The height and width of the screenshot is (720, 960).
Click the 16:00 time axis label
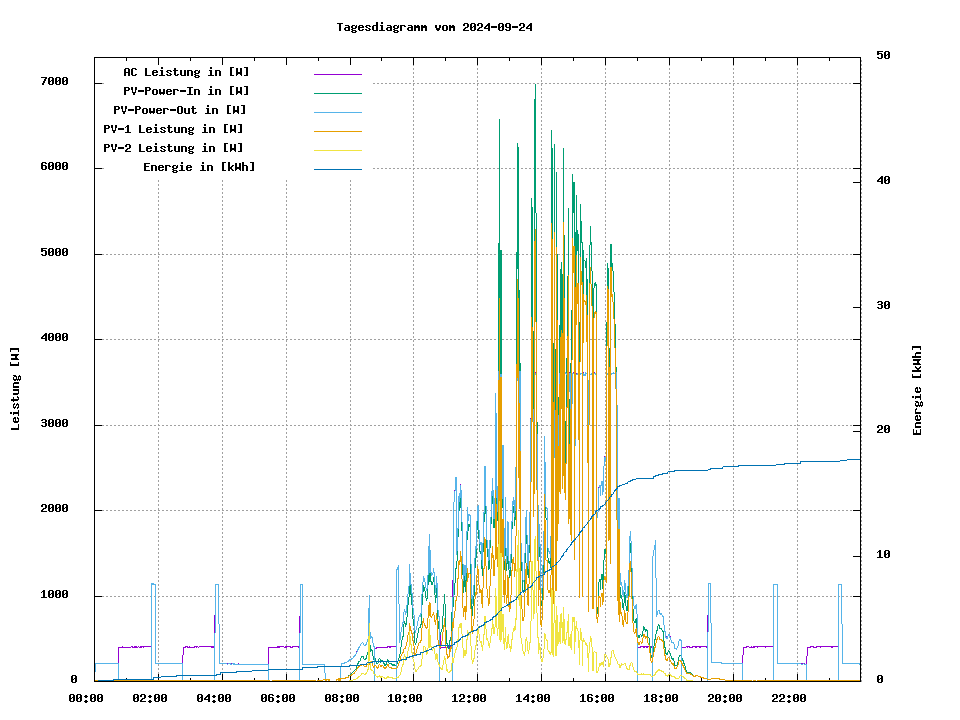coord(597,698)
